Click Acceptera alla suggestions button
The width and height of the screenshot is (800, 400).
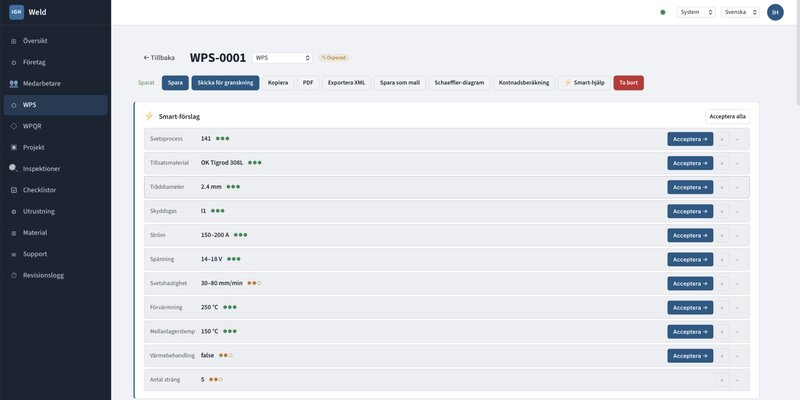pos(727,116)
